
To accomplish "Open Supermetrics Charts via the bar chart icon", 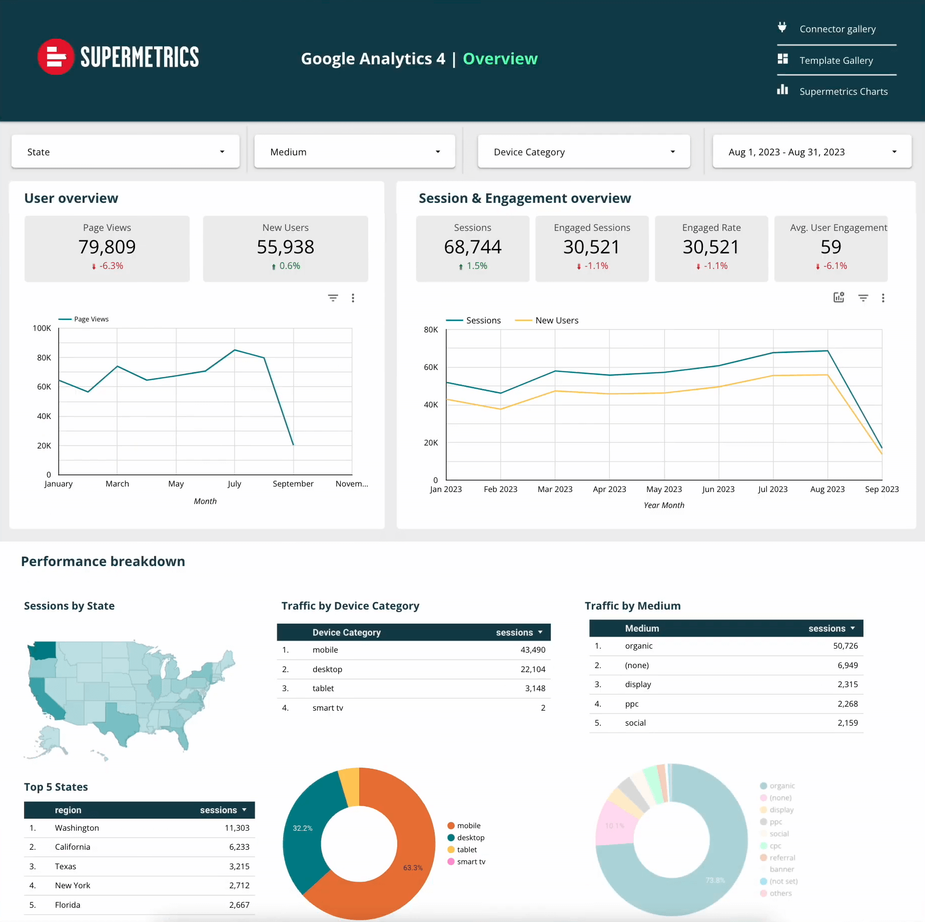I will click(x=783, y=91).
